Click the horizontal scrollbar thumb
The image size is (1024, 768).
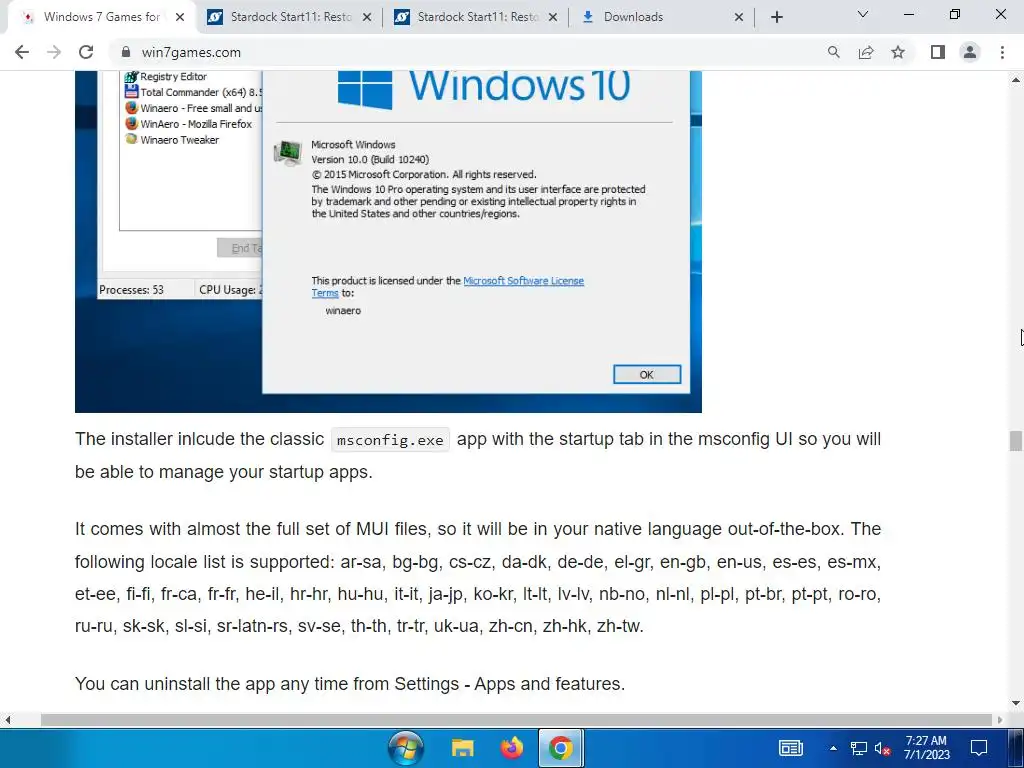[517, 720]
